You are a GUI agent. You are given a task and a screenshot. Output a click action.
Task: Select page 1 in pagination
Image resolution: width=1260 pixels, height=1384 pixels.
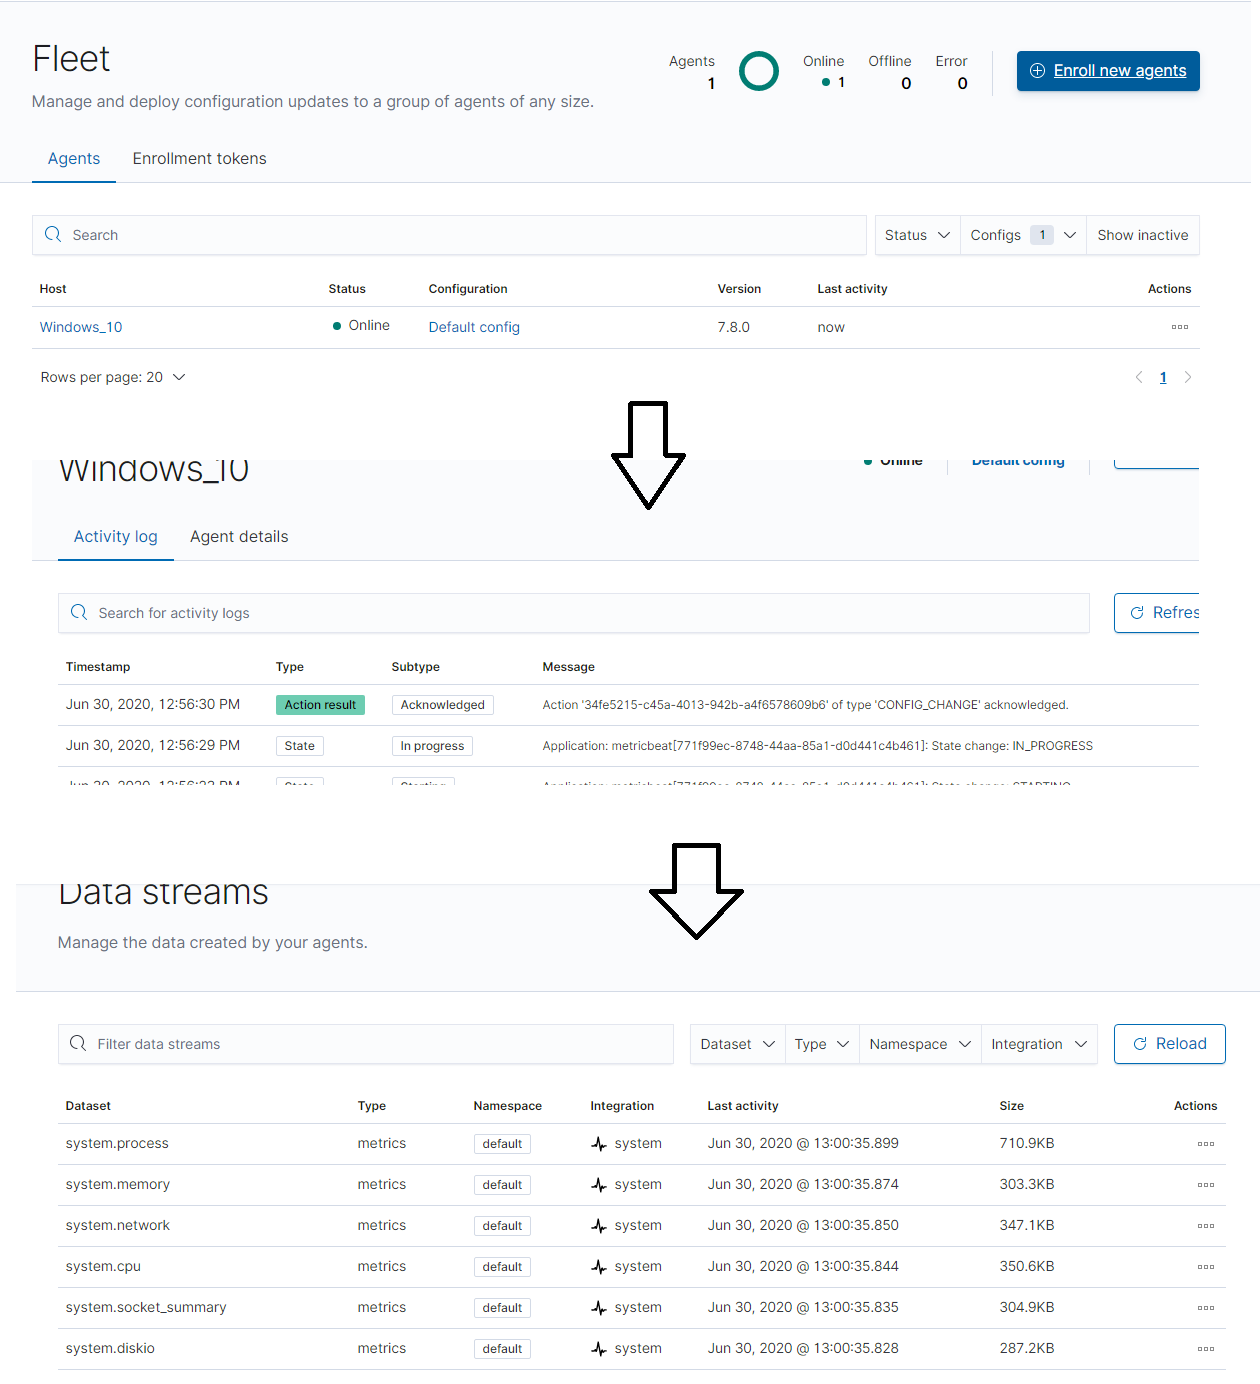(1163, 377)
